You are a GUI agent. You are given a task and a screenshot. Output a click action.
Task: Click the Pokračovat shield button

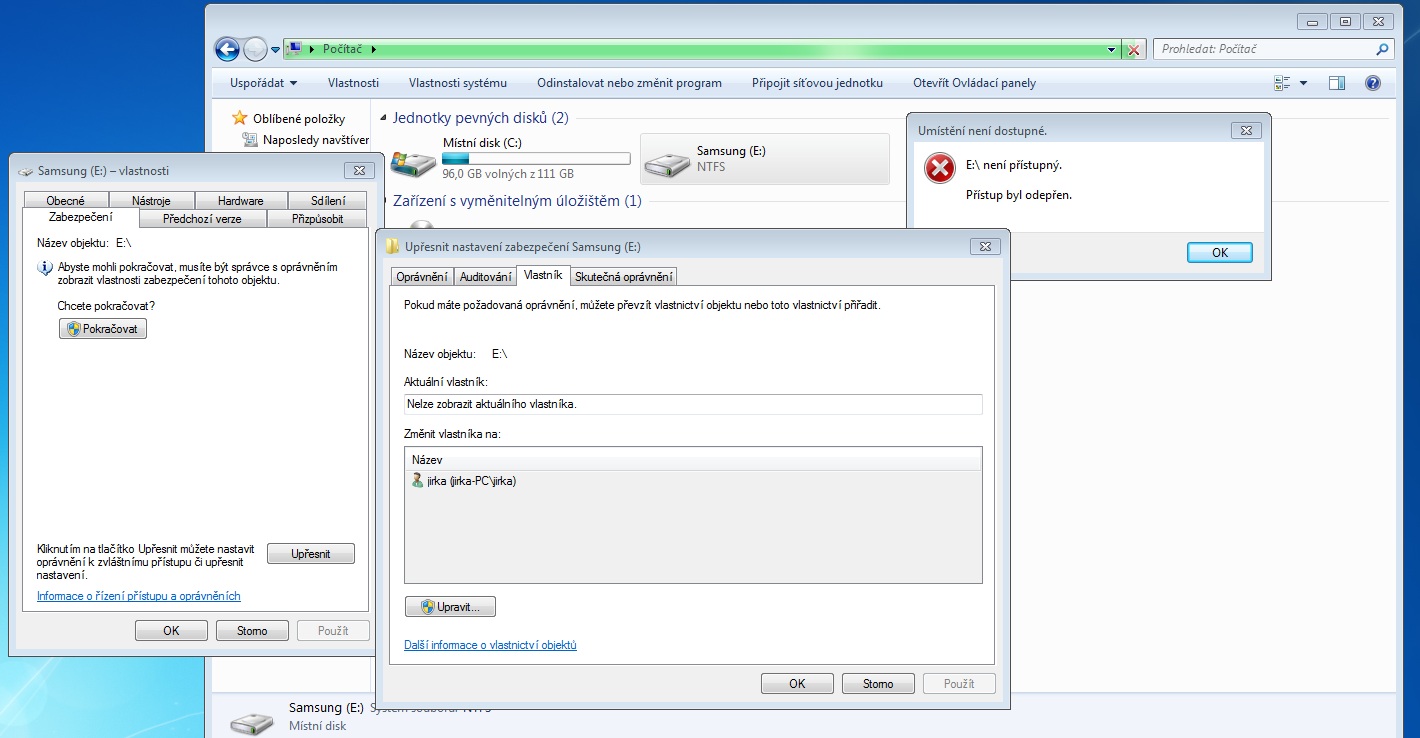click(x=103, y=328)
